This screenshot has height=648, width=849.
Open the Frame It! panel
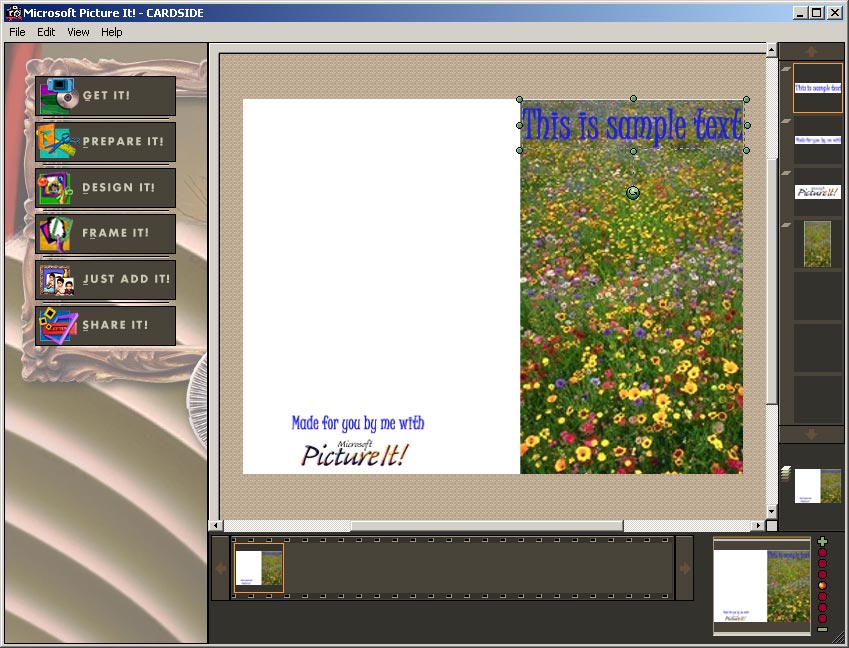[x=106, y=234]
